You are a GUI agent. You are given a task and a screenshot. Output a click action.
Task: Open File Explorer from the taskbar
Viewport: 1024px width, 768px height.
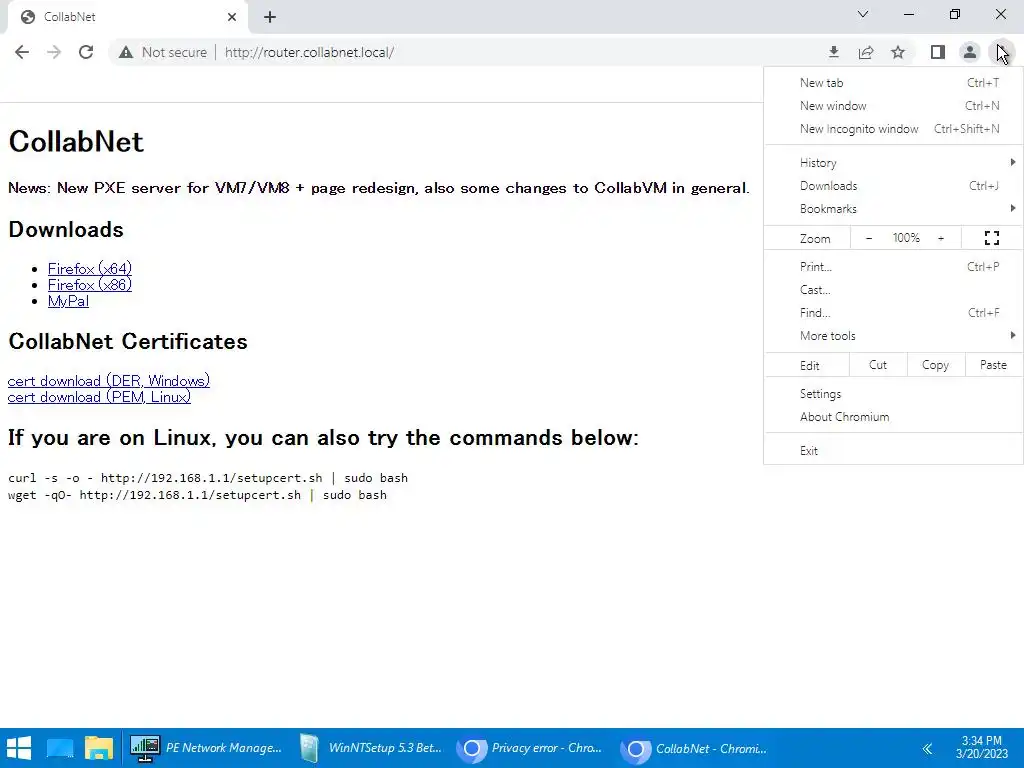click(99, 748)
